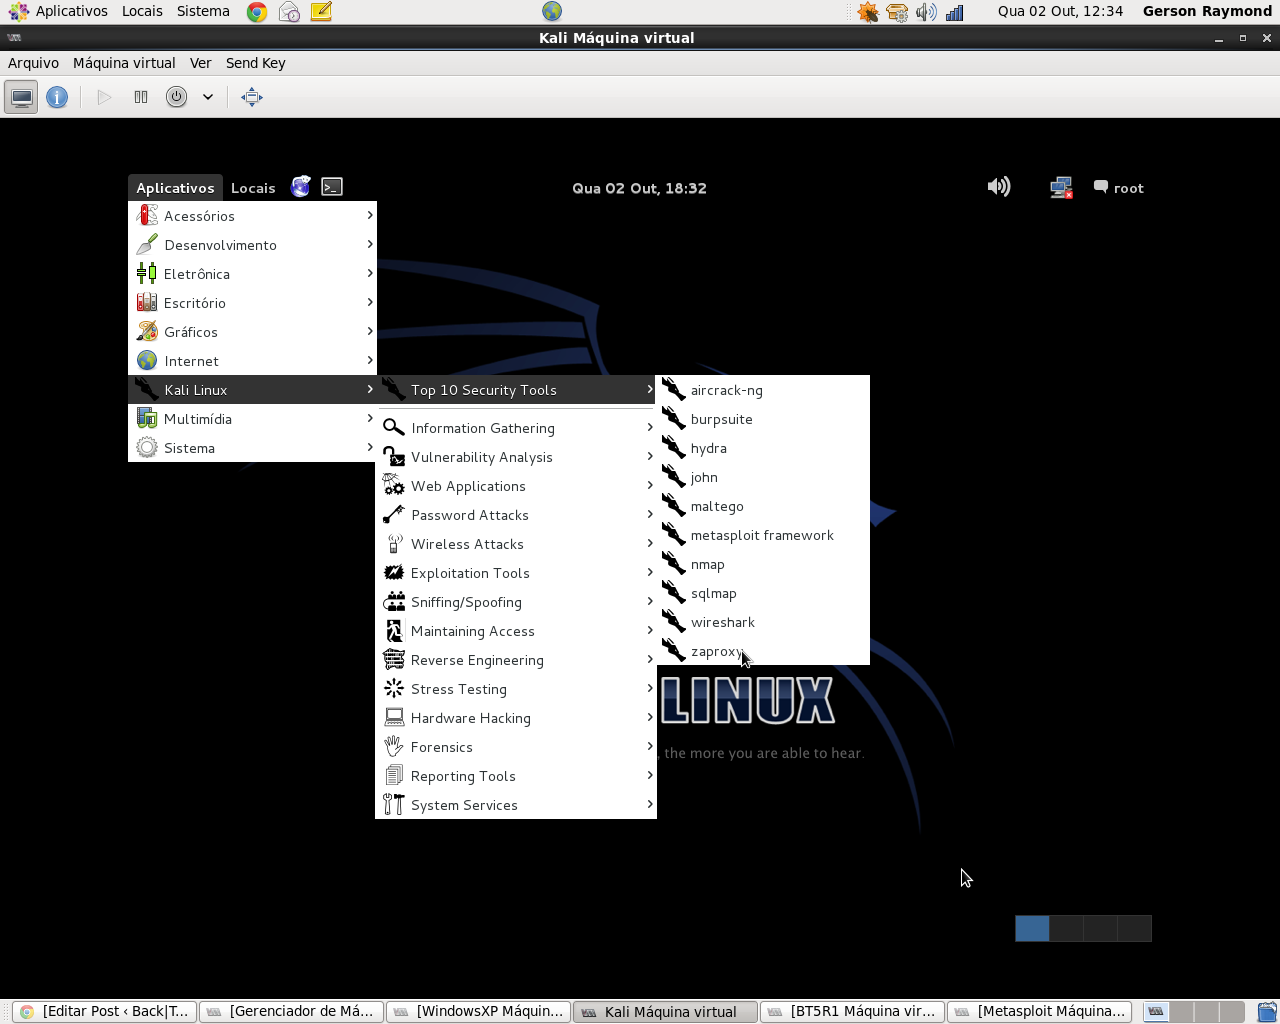Click the Wireless Attacks antenna icon
The height and width of the screenshot is (1024, 1280).
[394, 544]
